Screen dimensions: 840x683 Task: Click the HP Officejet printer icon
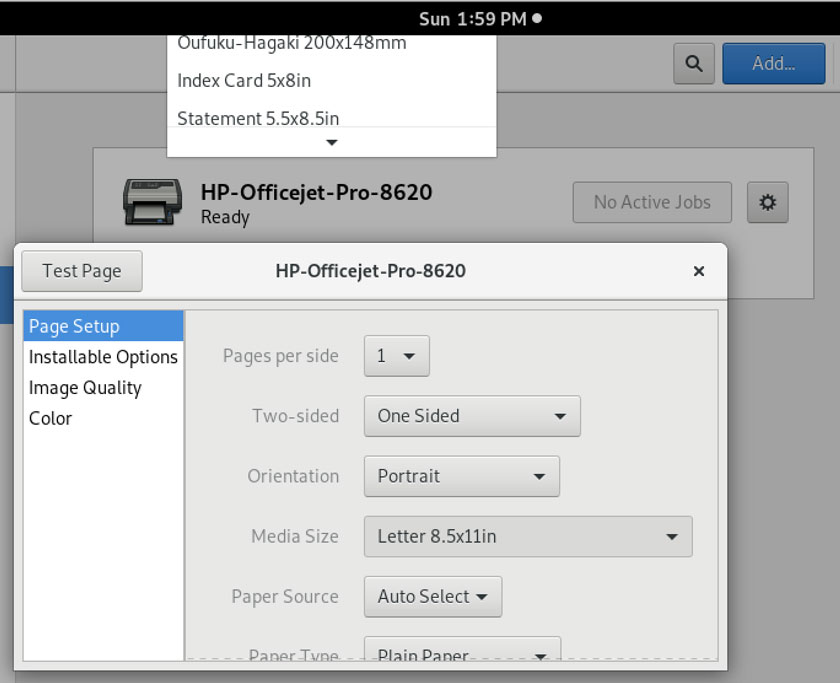pyautogui.click(x=152, y=202)
